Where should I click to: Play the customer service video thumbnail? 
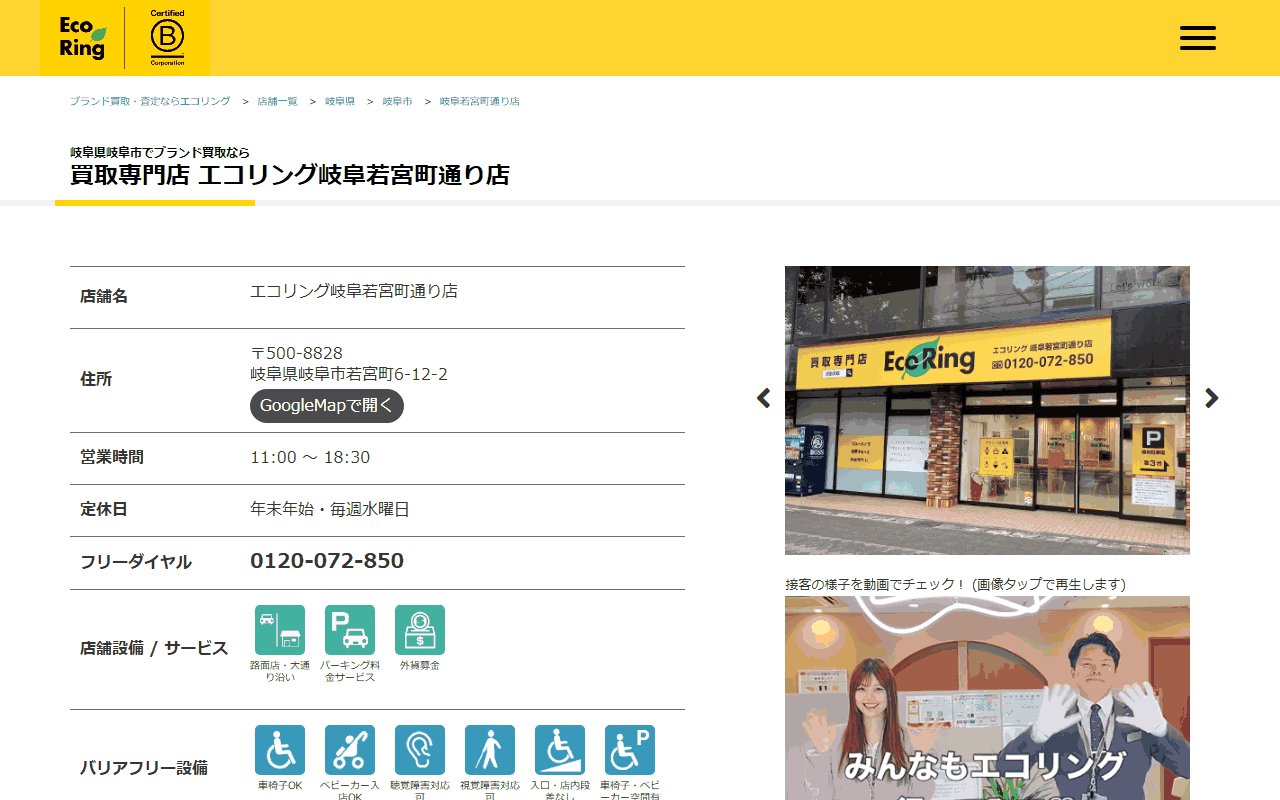pyautogui.click(x=987, y=698)
